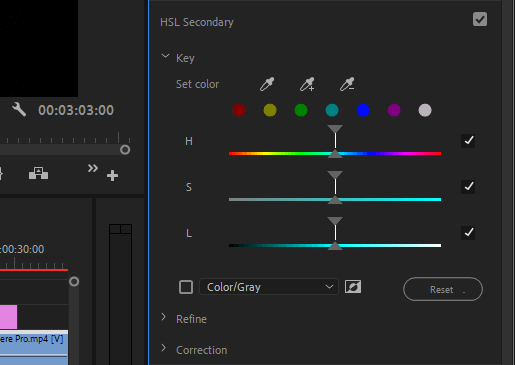
Task: Open the Color/Gray dropdown
Action: point(269,287)
